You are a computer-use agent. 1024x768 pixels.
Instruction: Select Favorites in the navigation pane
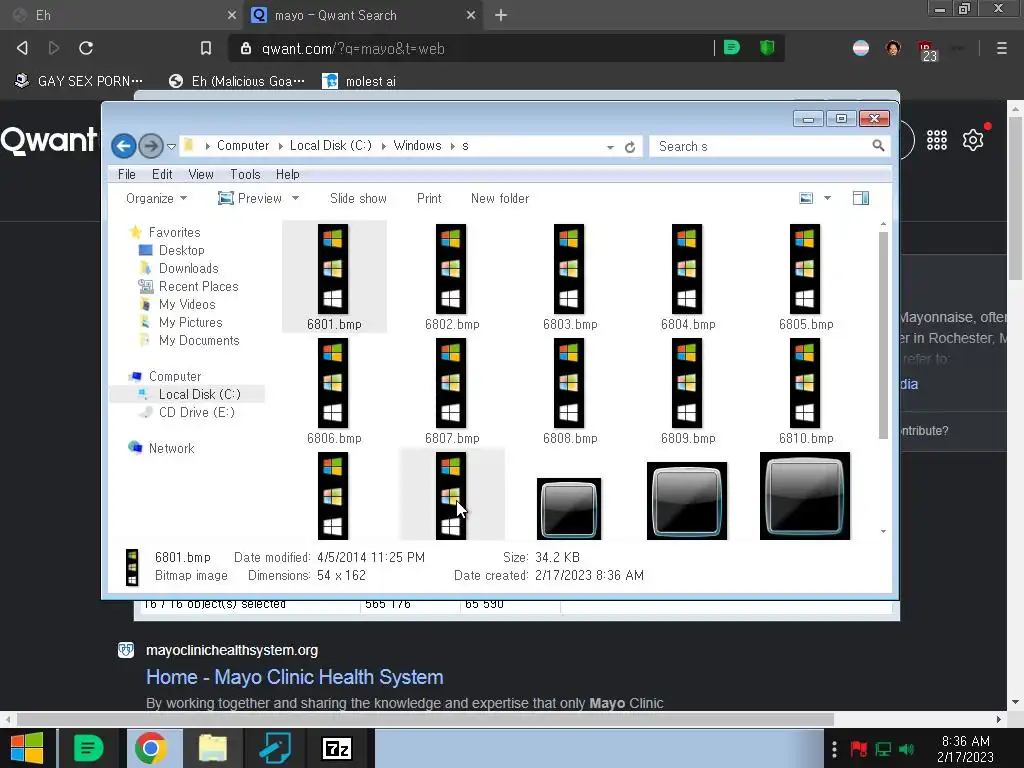coord(174,232)
